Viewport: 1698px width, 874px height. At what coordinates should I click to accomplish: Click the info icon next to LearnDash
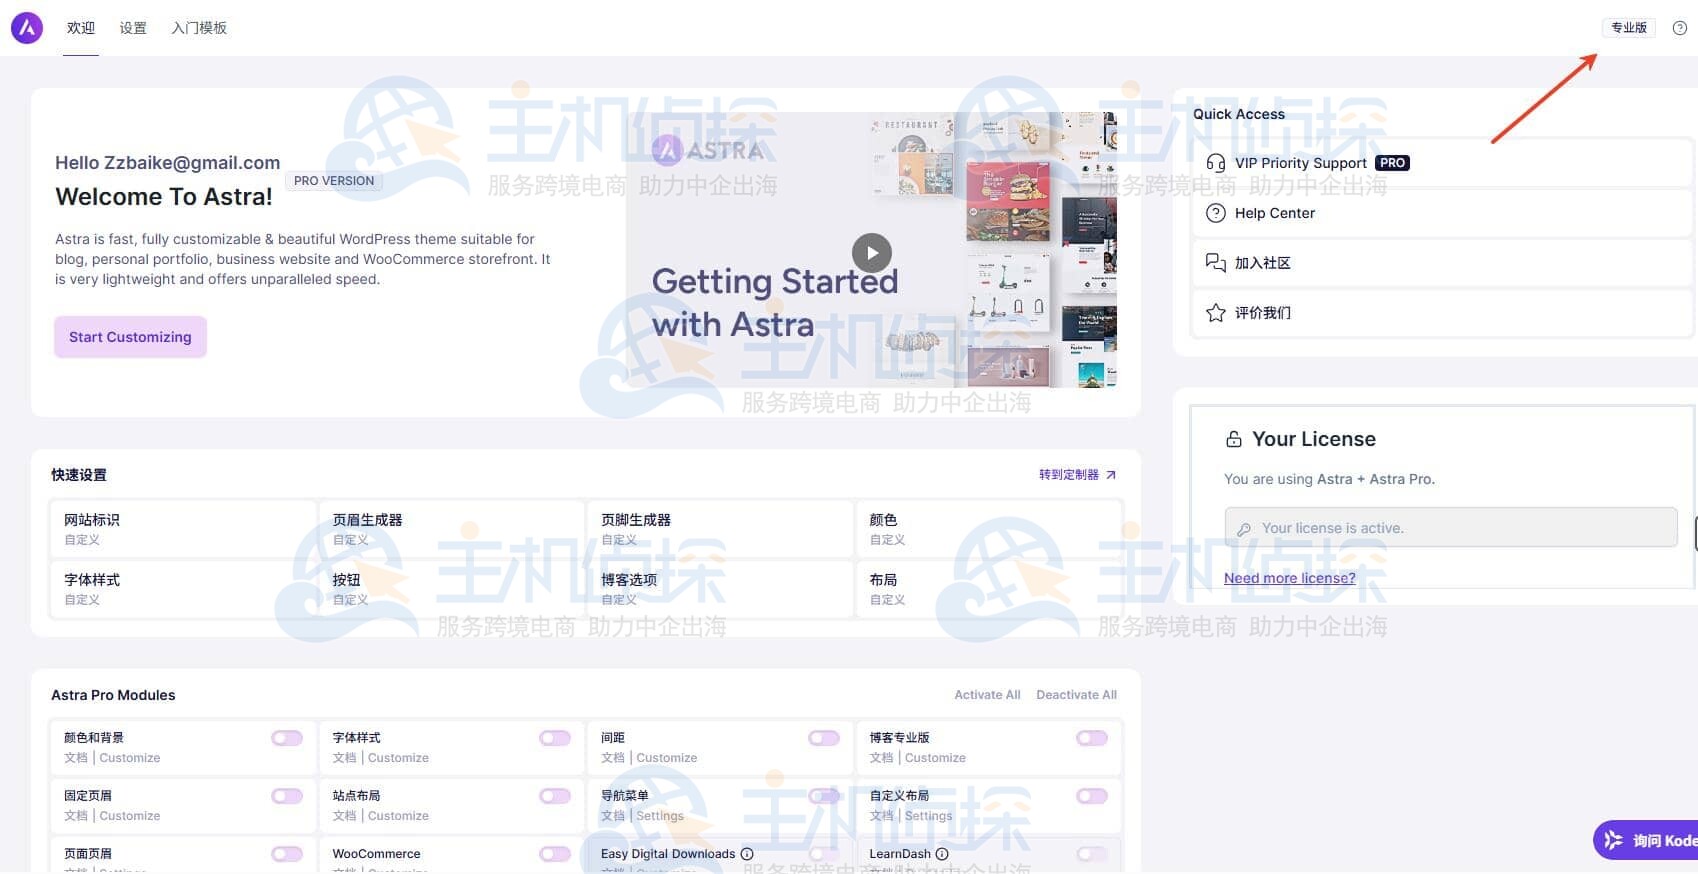942,854
